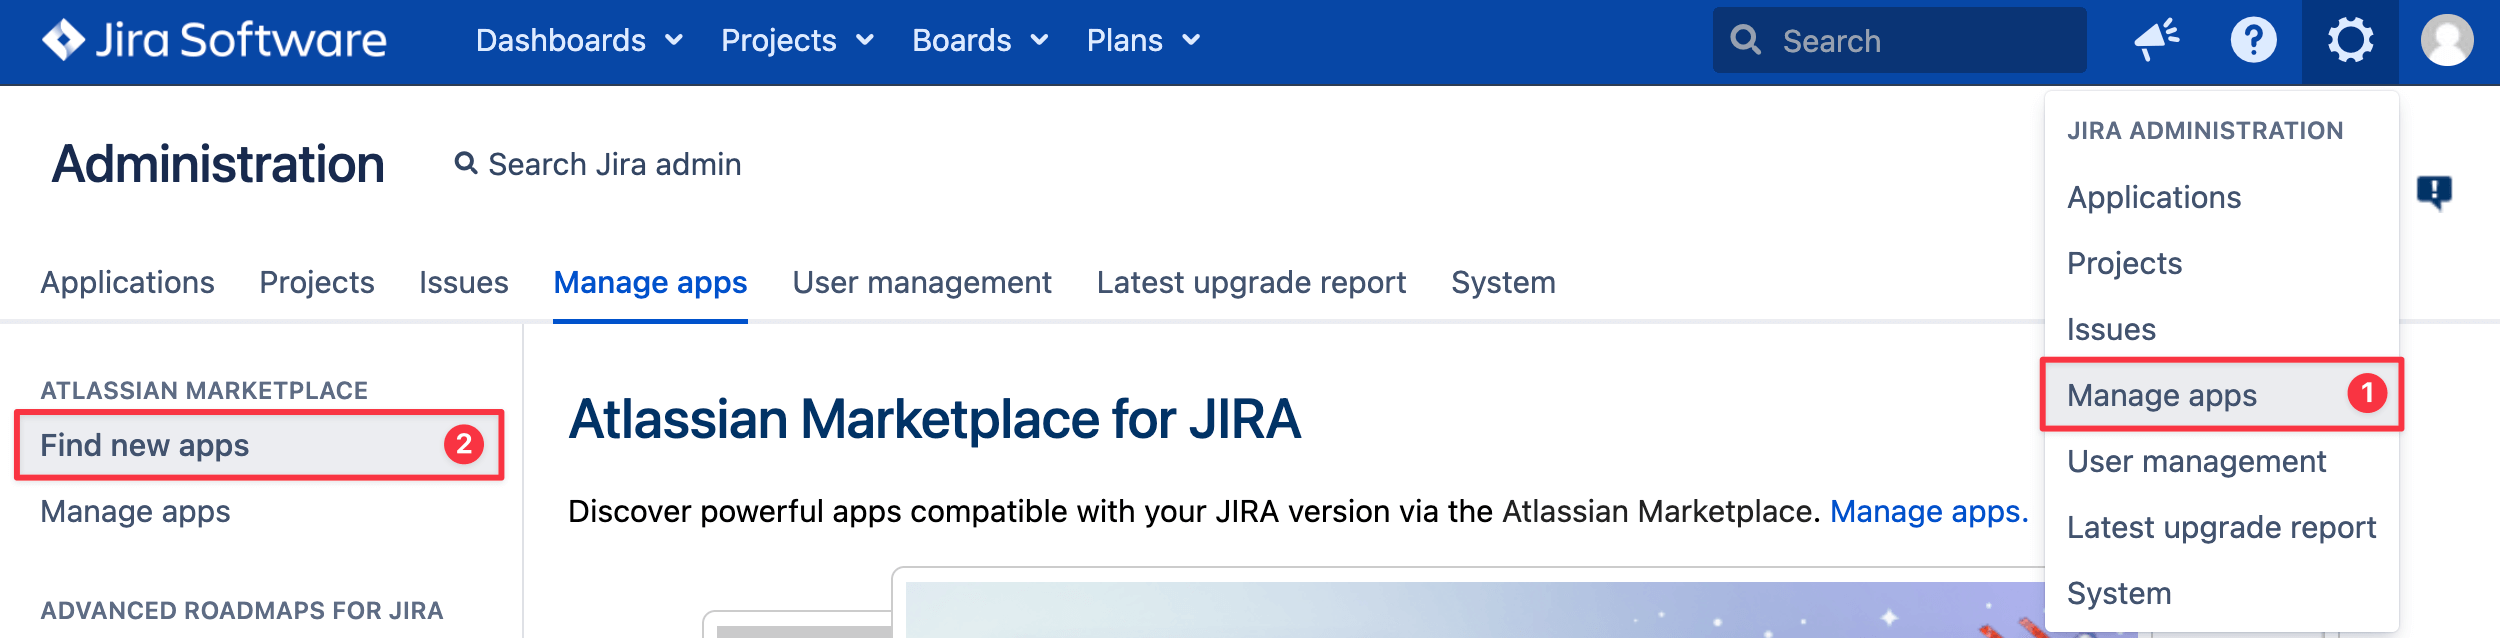The height and width of the screenshot is (638, 2500).
Task: Open the Plans dropdown menu
Action: (1143, 41)
